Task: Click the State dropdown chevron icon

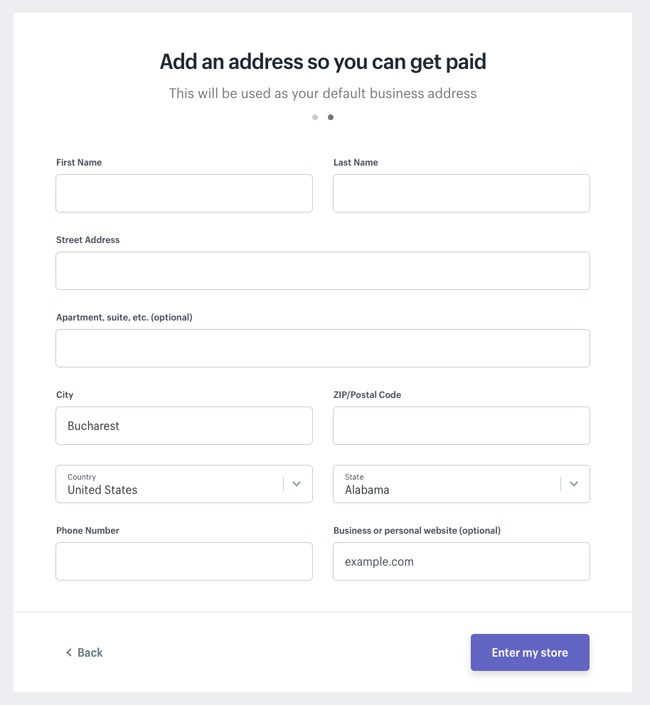Action: [574, 484]
